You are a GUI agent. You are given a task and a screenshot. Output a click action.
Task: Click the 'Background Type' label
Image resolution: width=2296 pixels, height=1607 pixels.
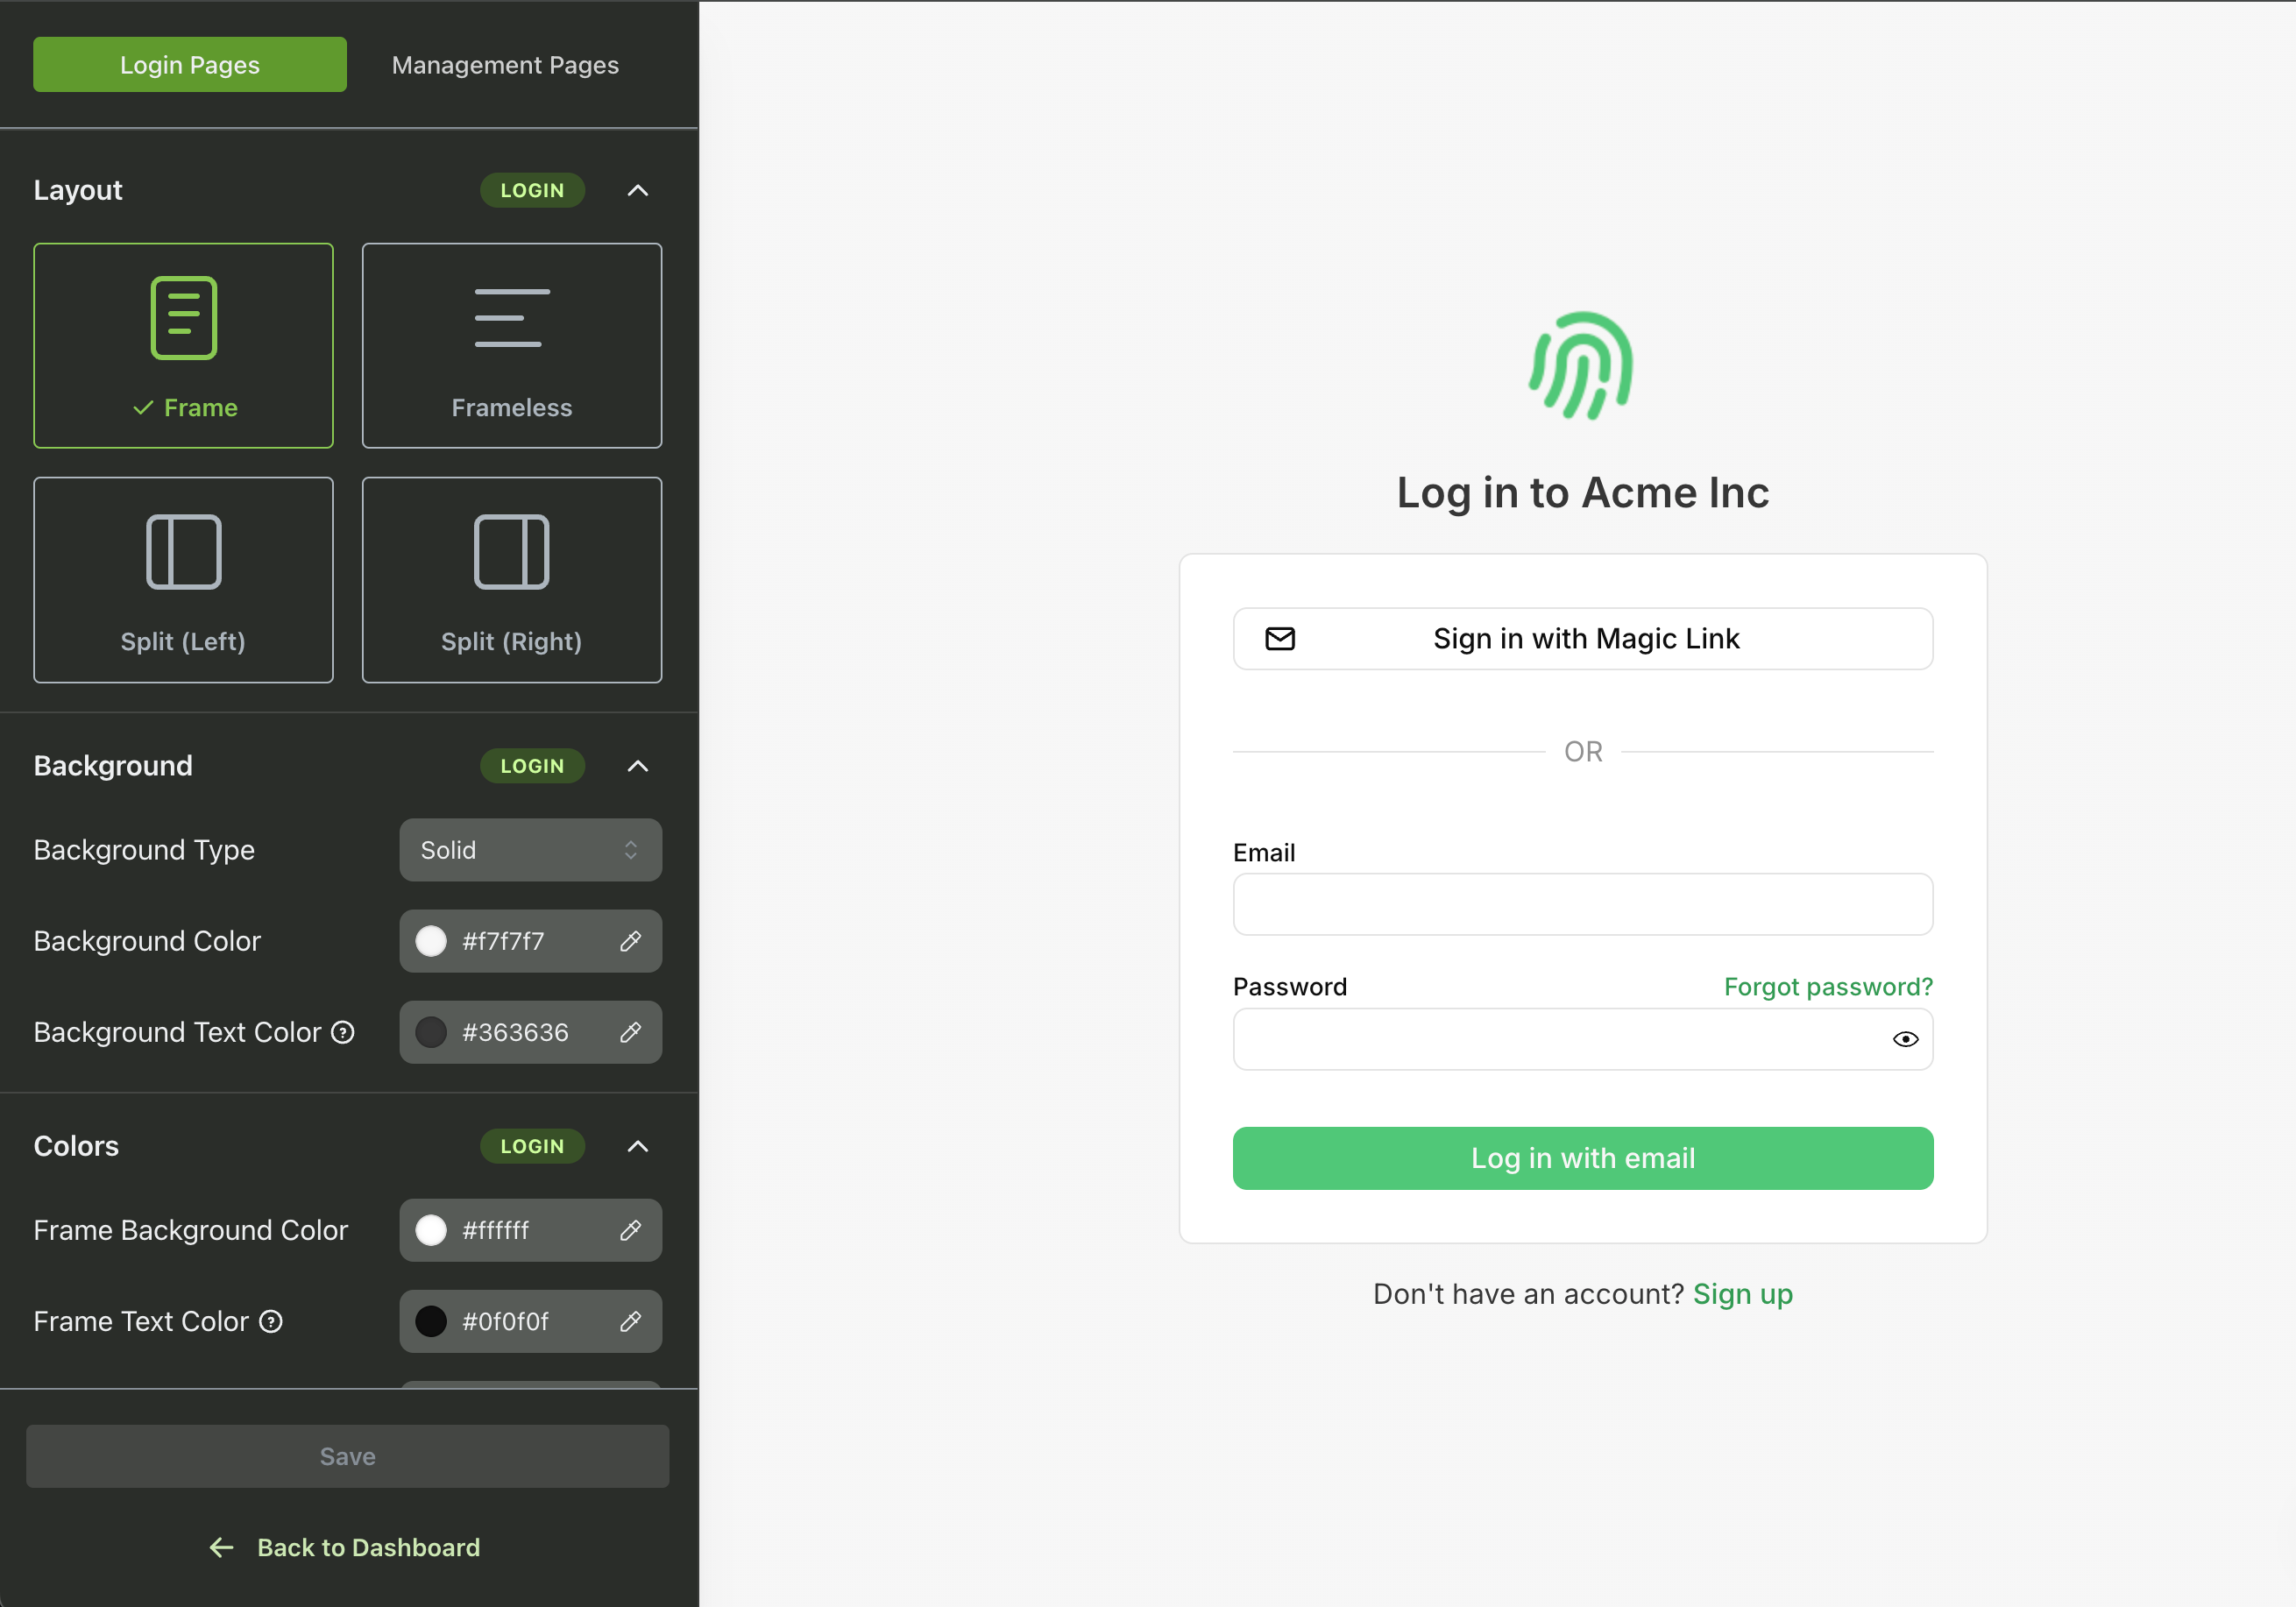point(144,850)
